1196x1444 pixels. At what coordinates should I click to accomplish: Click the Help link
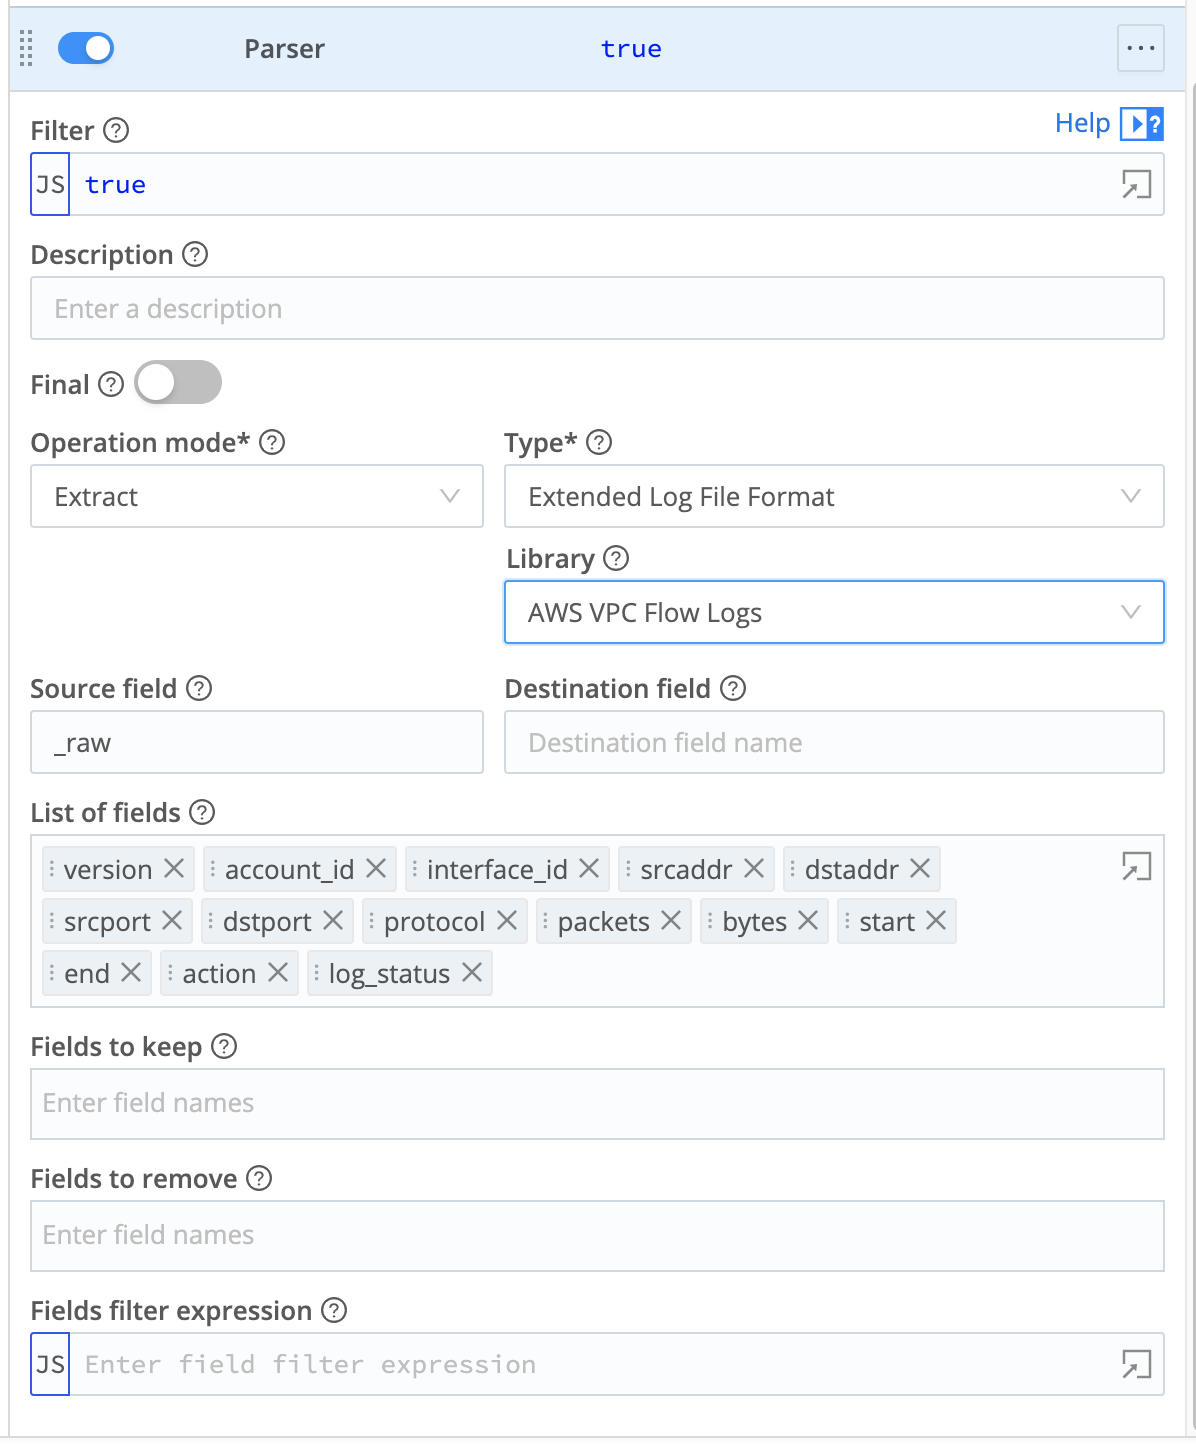[x=1082, y=123]
